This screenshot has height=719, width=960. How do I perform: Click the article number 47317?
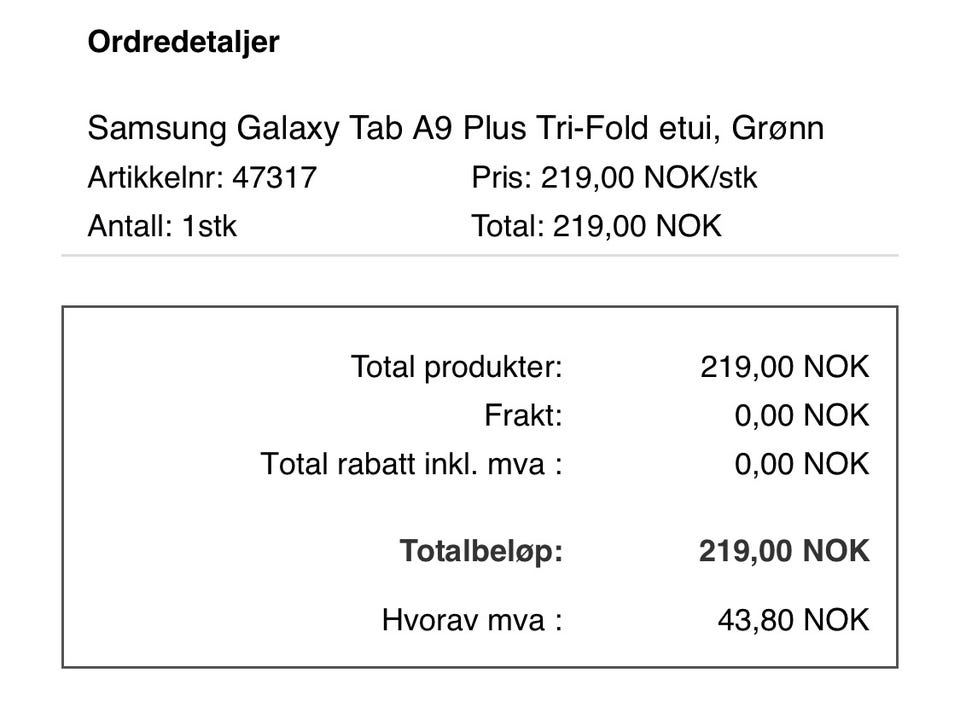point(274,178)
